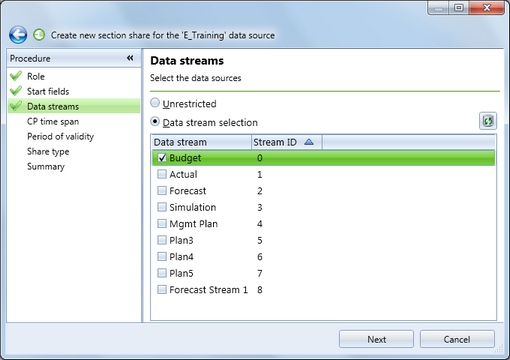
Task: Go to Share type step
Action: pyautogui.click(x=48, y=152)
